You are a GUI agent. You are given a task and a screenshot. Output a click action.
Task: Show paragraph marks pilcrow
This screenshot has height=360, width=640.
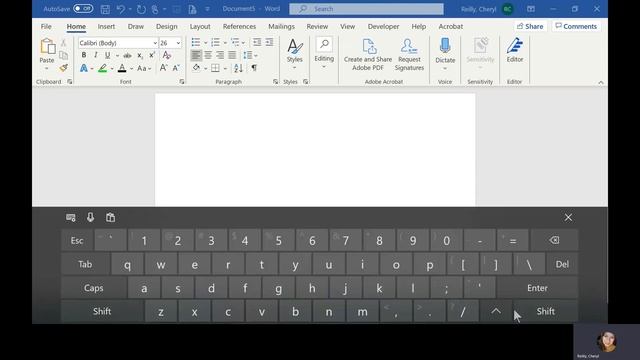point(254,68)
